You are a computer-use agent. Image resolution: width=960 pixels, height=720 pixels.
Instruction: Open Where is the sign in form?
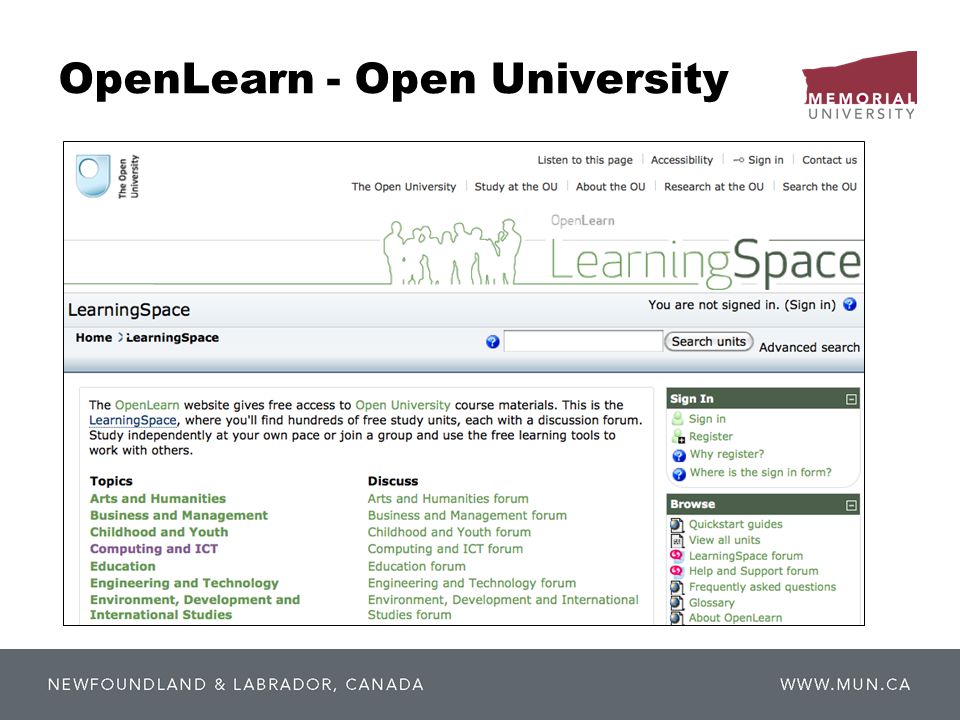tap(760, 472)
